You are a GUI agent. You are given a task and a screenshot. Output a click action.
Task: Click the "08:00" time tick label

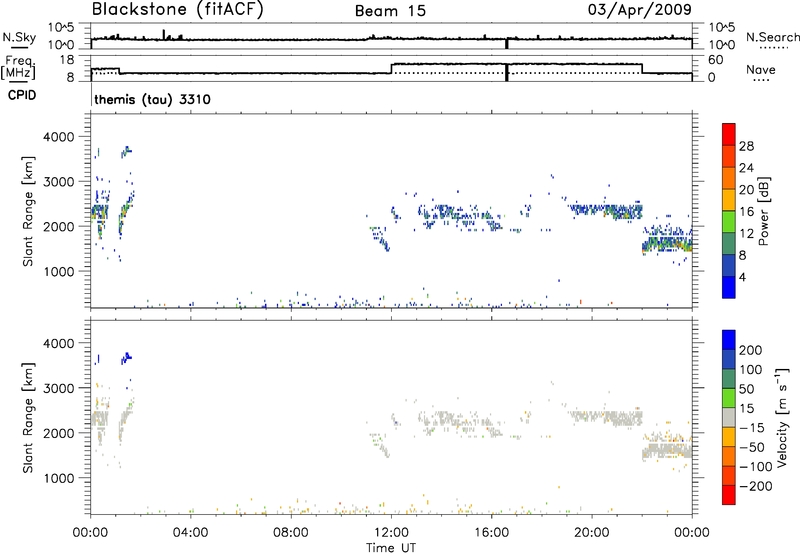point(291,533)
